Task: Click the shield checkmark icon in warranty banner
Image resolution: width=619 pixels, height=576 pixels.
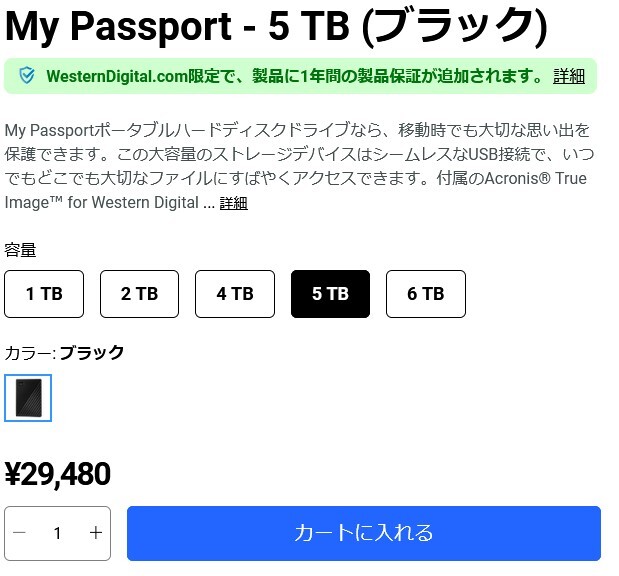Action: [27, 76]
